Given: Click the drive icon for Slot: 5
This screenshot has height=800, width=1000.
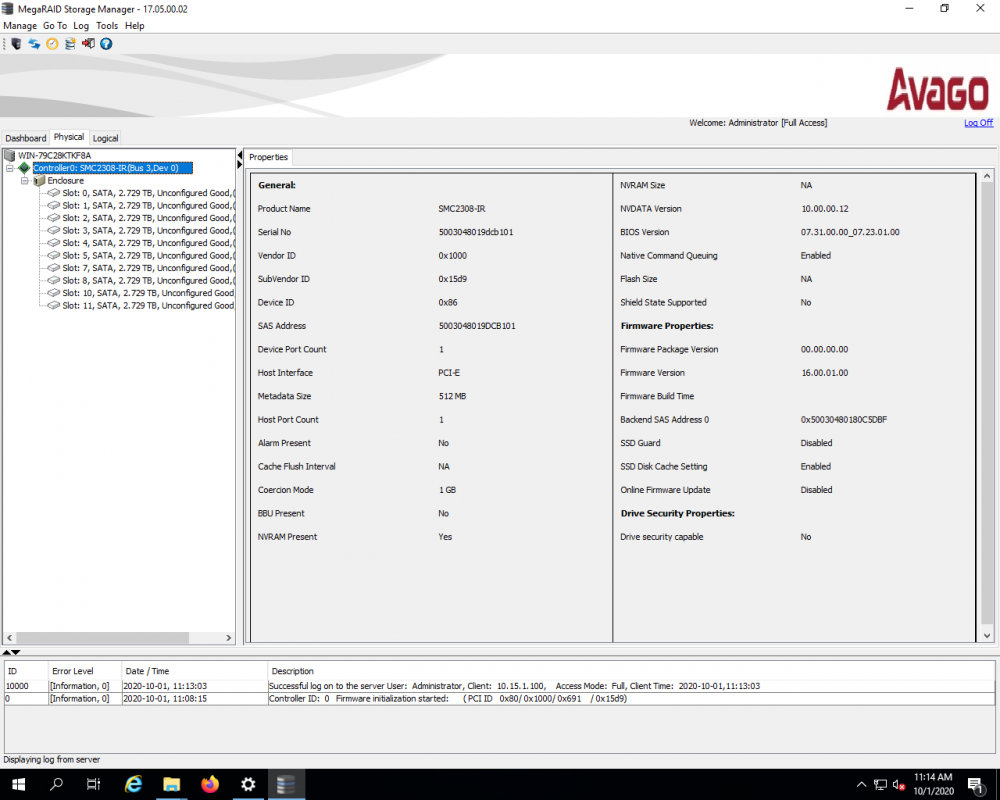Looking at the screenshot, I should [x=54, y=255].
